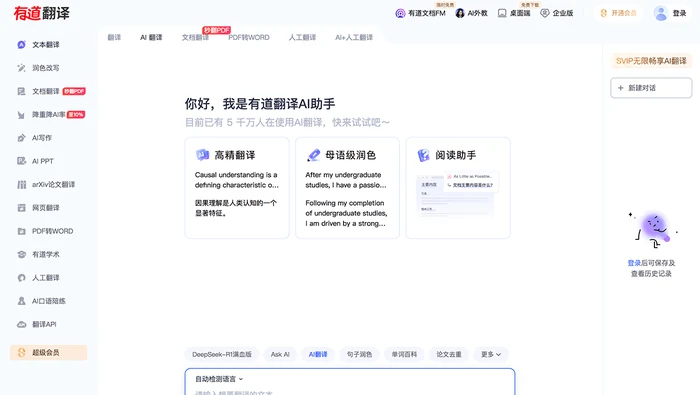
Task: Open 润色改写 via its wand icon
Action: (21, 68)
